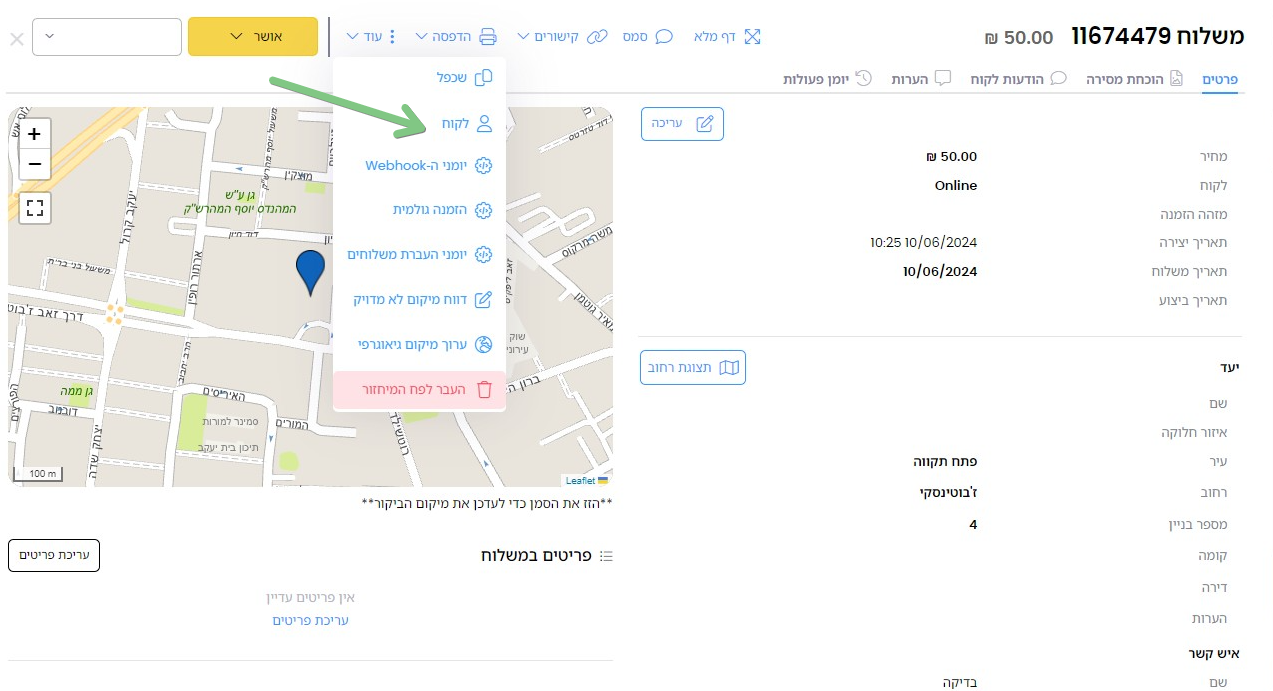Click the three-dots More icon
The height and width of the screenshot is (691, 1273).
392,37
